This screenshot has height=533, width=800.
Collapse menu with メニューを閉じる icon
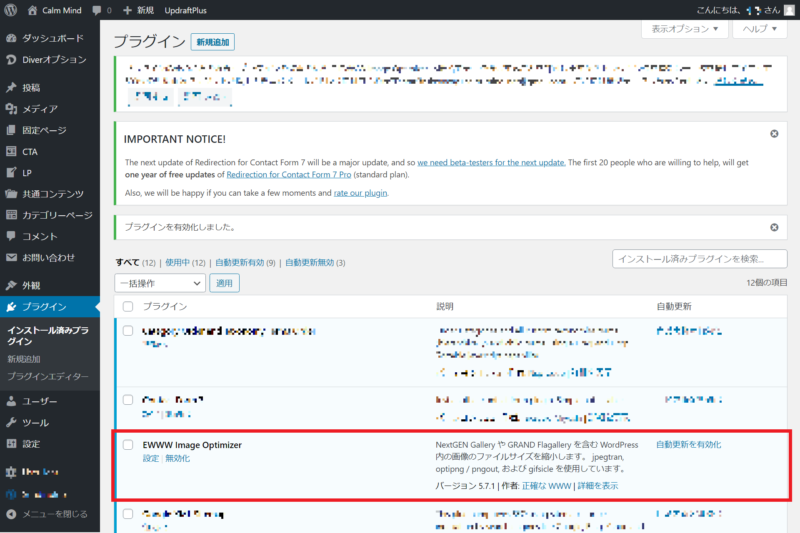(11, 514)
